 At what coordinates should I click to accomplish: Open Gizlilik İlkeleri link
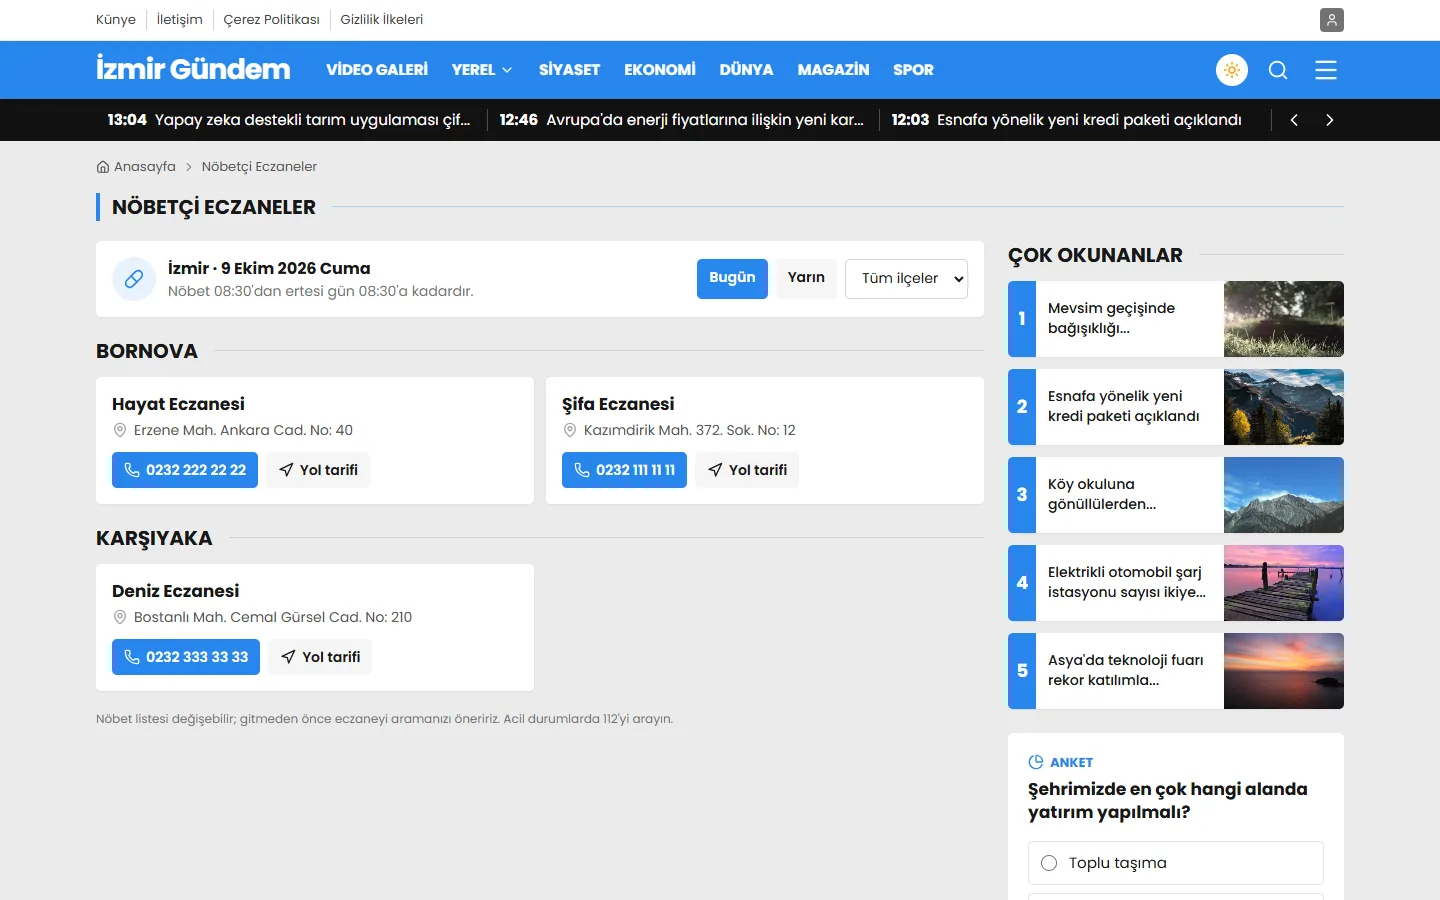click(382, 20)
